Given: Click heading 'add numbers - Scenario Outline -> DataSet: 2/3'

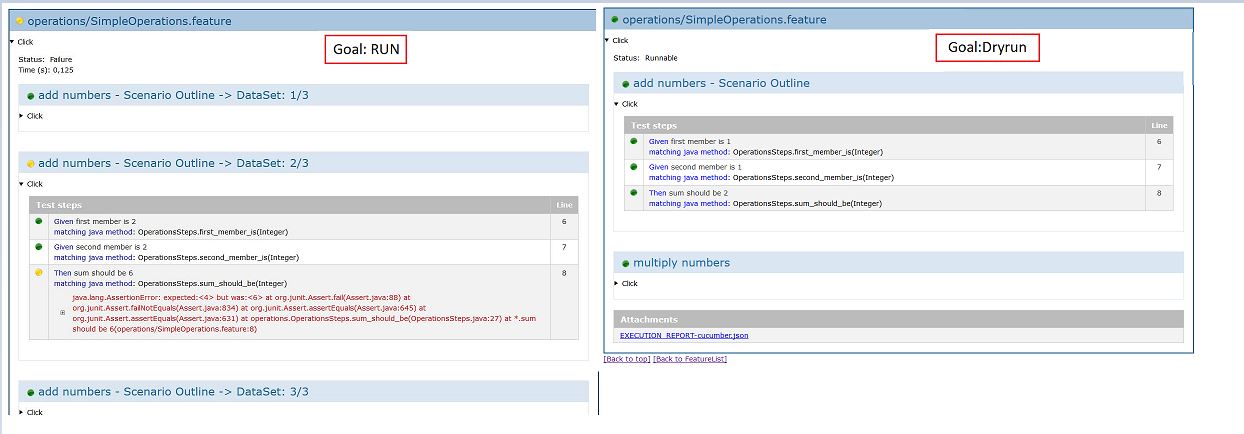Looking at the screenshot, I should pyautogui.click(x=173, y=163).
